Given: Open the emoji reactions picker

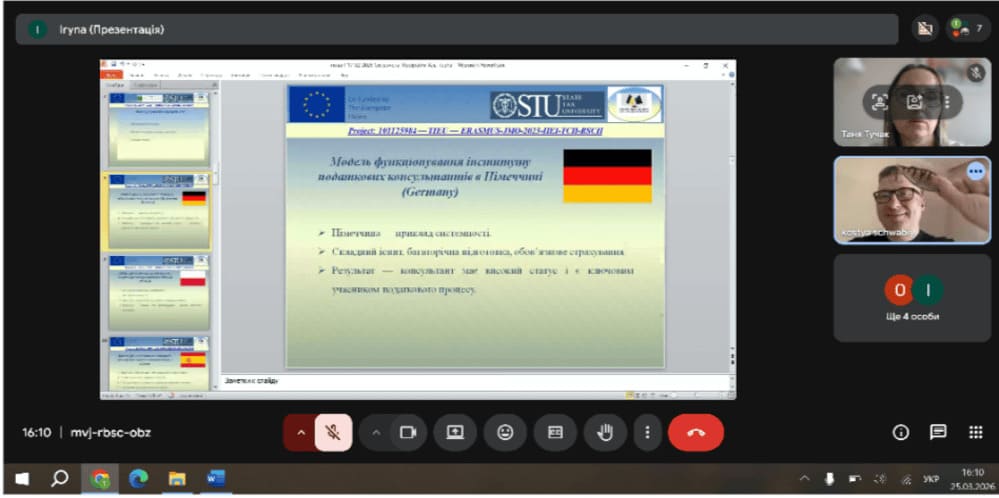Looking at the screenshot, I should (x=505, y=432).
